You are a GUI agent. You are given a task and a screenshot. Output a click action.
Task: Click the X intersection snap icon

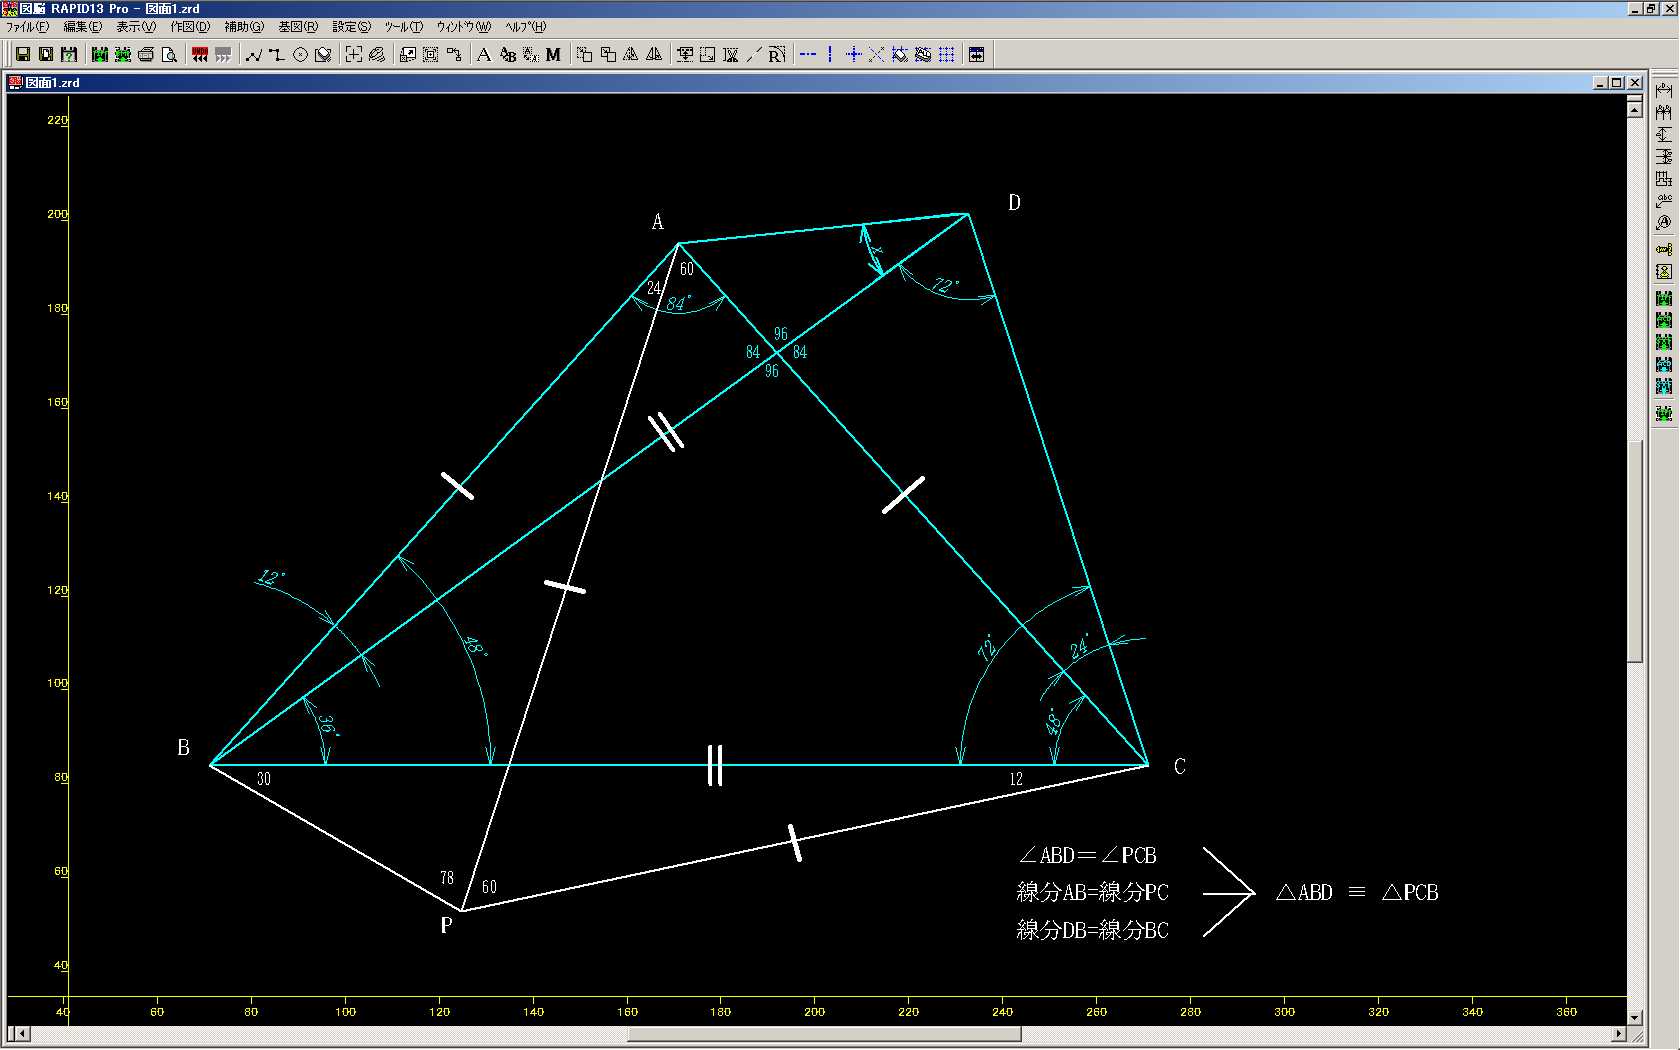pos(876,54)
